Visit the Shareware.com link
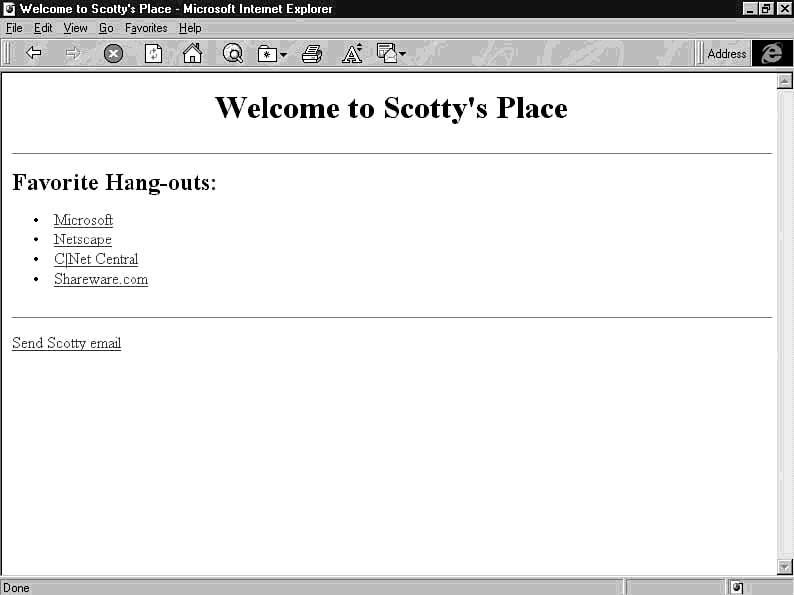This screenshot has height=595, width=794. (100, 280)
